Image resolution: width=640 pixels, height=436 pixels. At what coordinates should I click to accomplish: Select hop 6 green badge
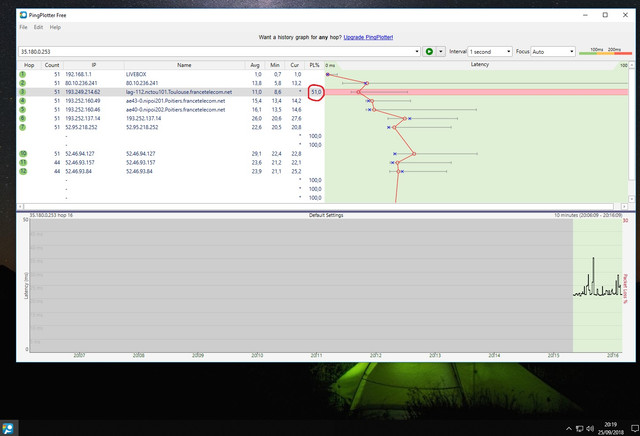click(22, 118)
